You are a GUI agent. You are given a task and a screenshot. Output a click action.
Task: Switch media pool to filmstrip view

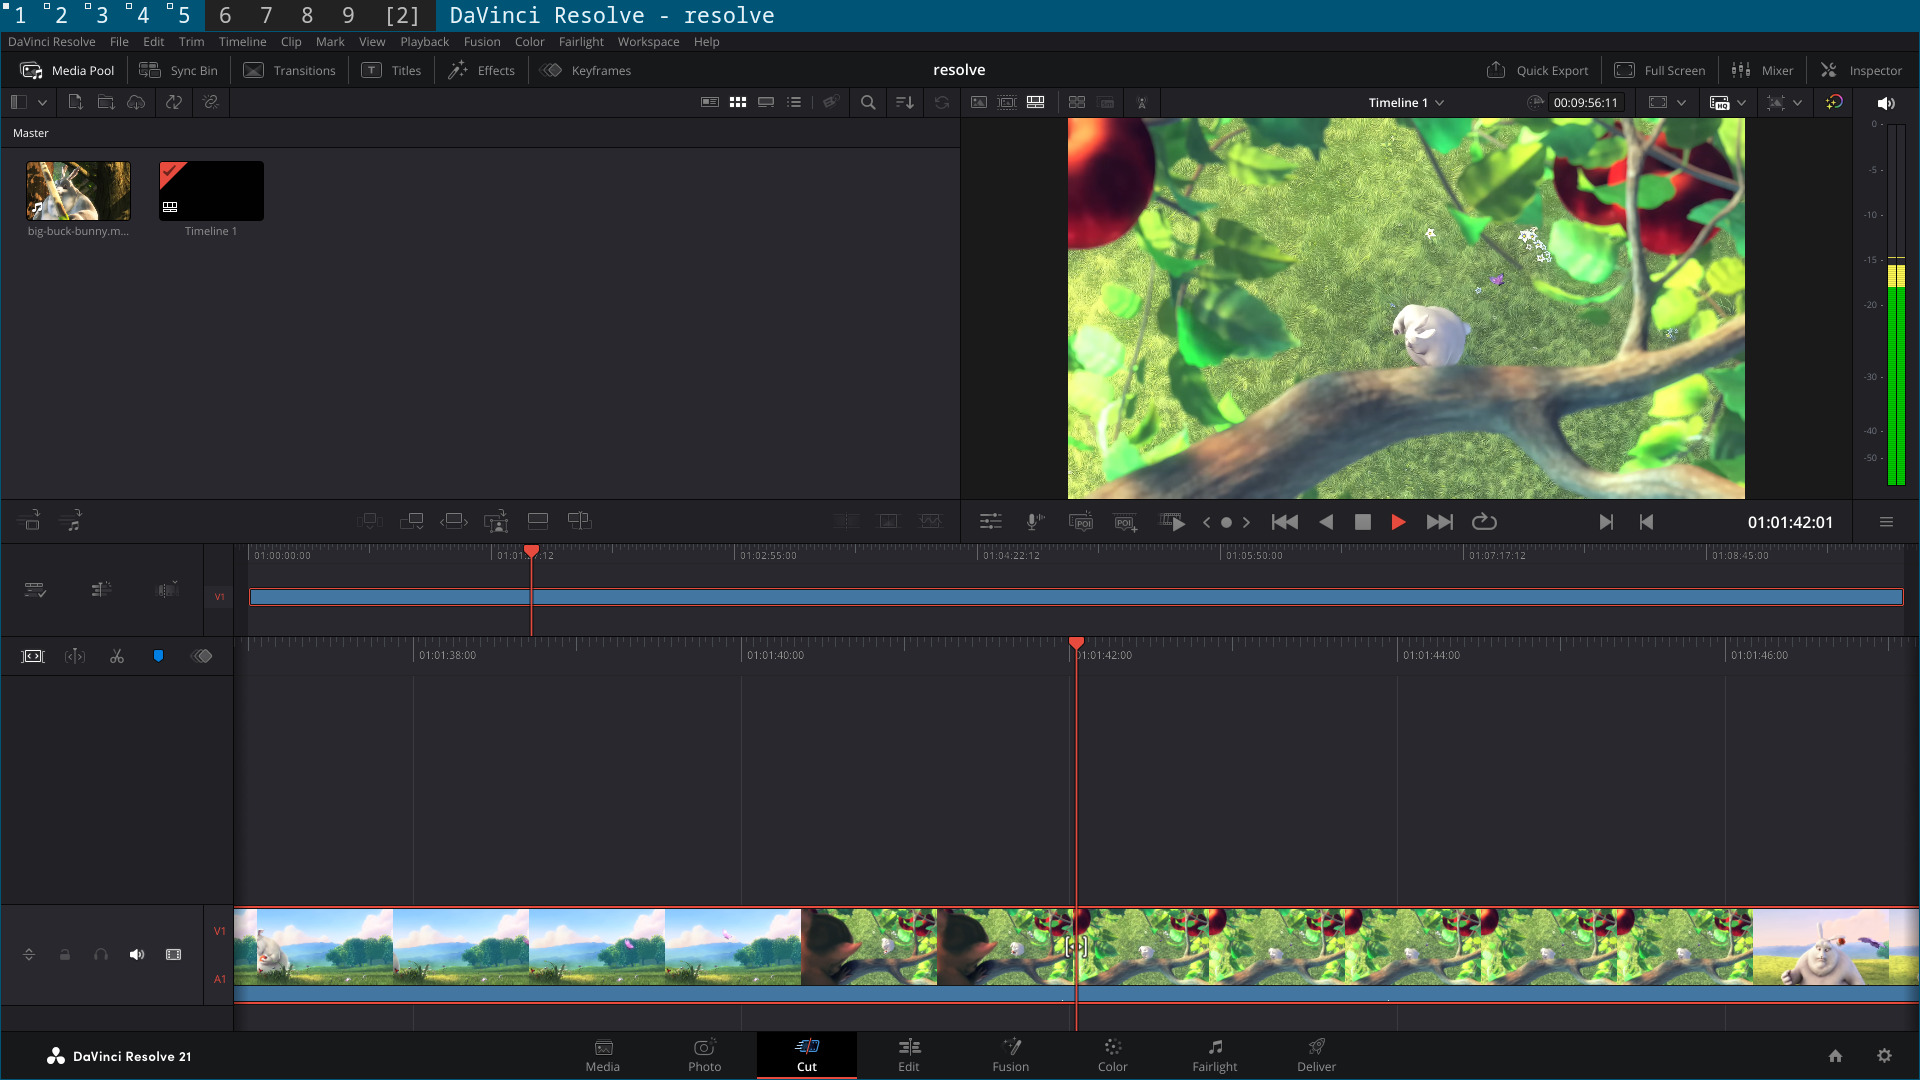point(766,102)
